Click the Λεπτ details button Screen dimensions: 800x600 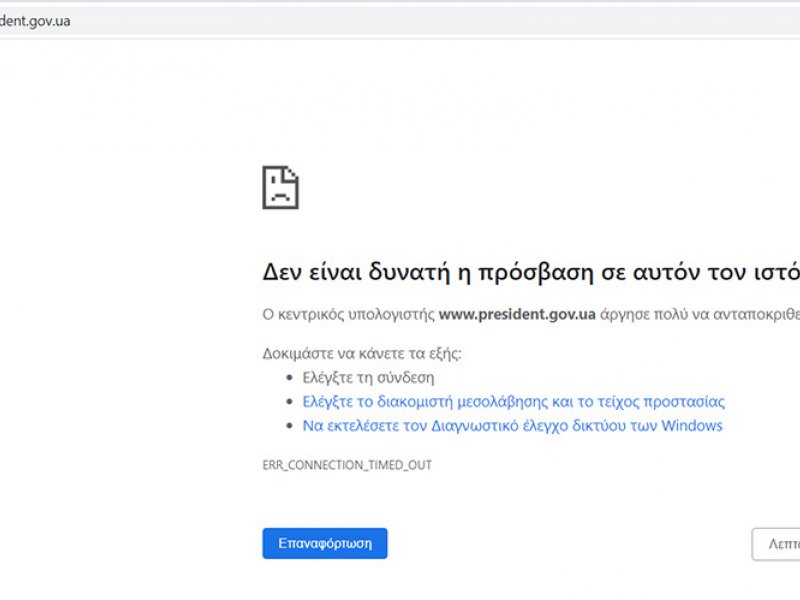tap(776, 544)
